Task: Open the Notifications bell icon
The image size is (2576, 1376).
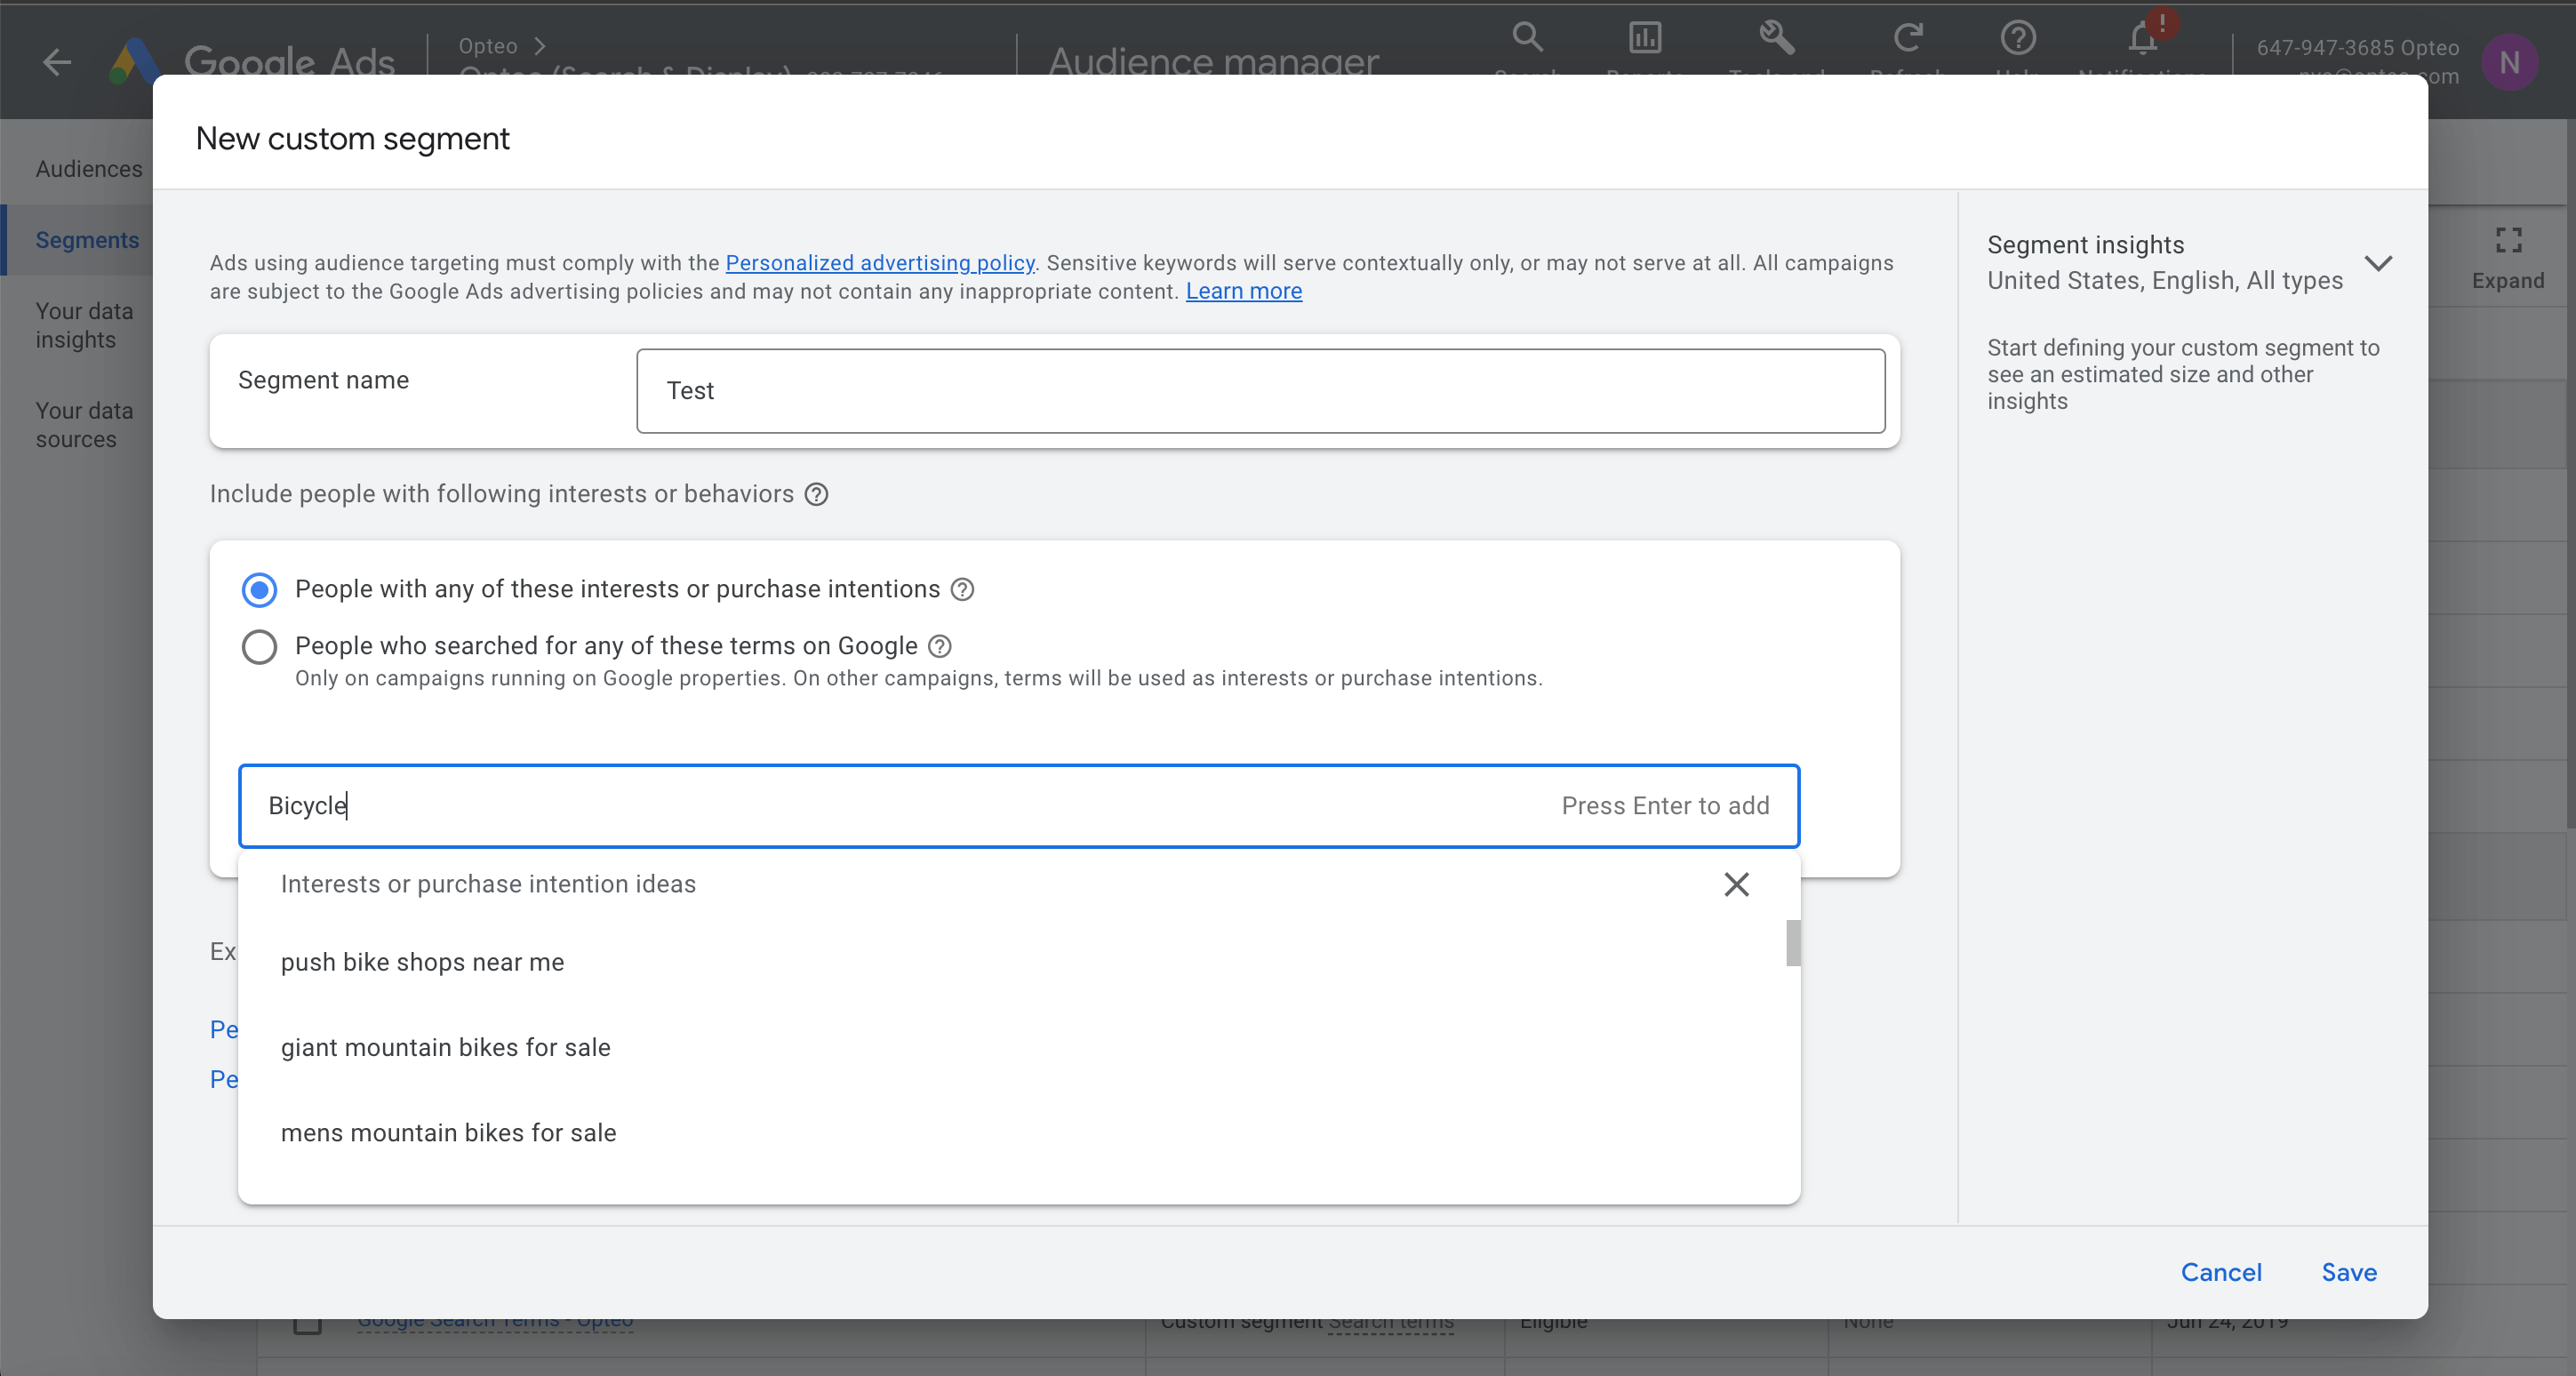Action: pyautogui.click(x=2142, y=38)
